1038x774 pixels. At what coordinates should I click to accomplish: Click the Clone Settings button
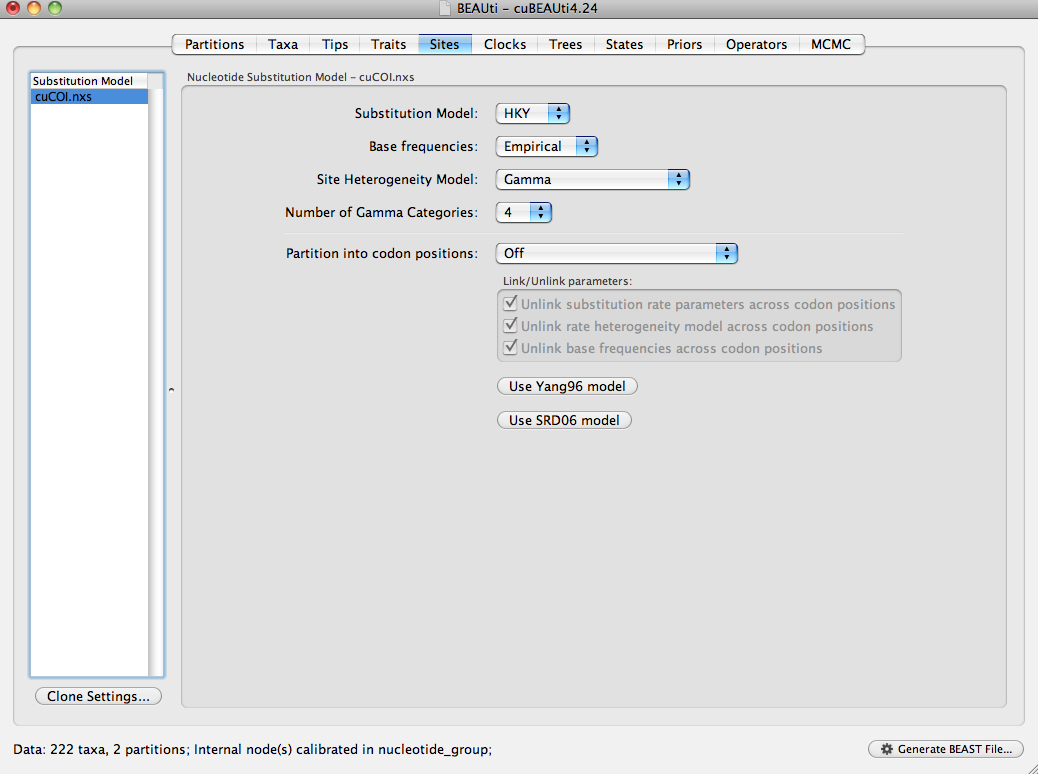click(x=98, y=697)
